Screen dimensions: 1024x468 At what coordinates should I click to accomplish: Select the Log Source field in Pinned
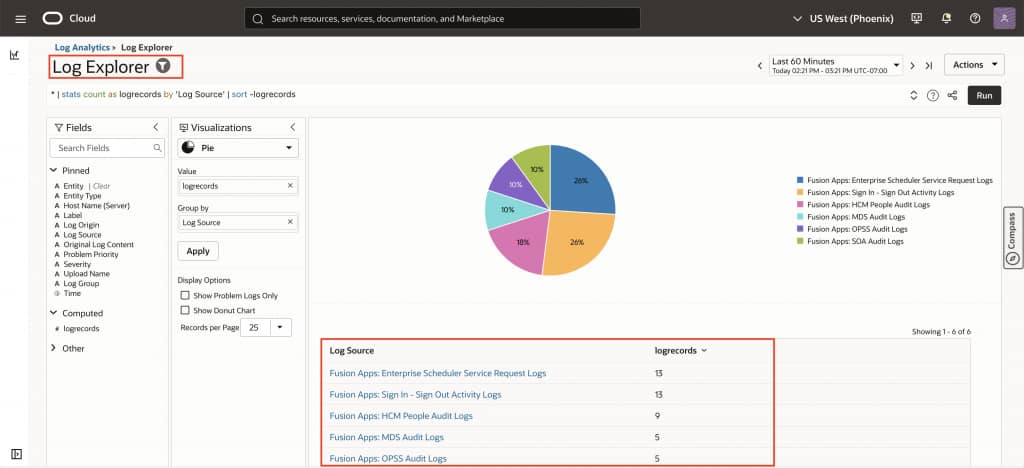tap(82, 235)
